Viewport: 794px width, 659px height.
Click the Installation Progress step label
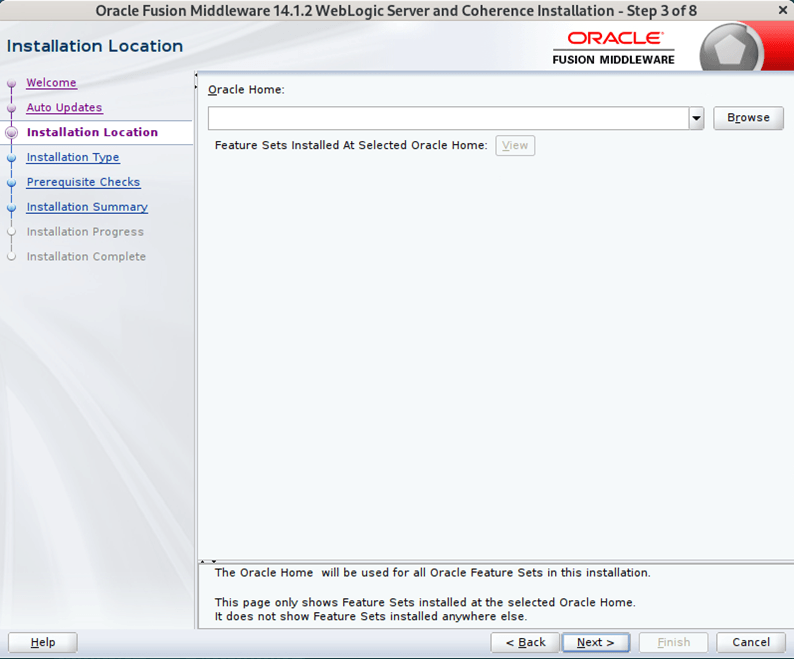[85, 231]
